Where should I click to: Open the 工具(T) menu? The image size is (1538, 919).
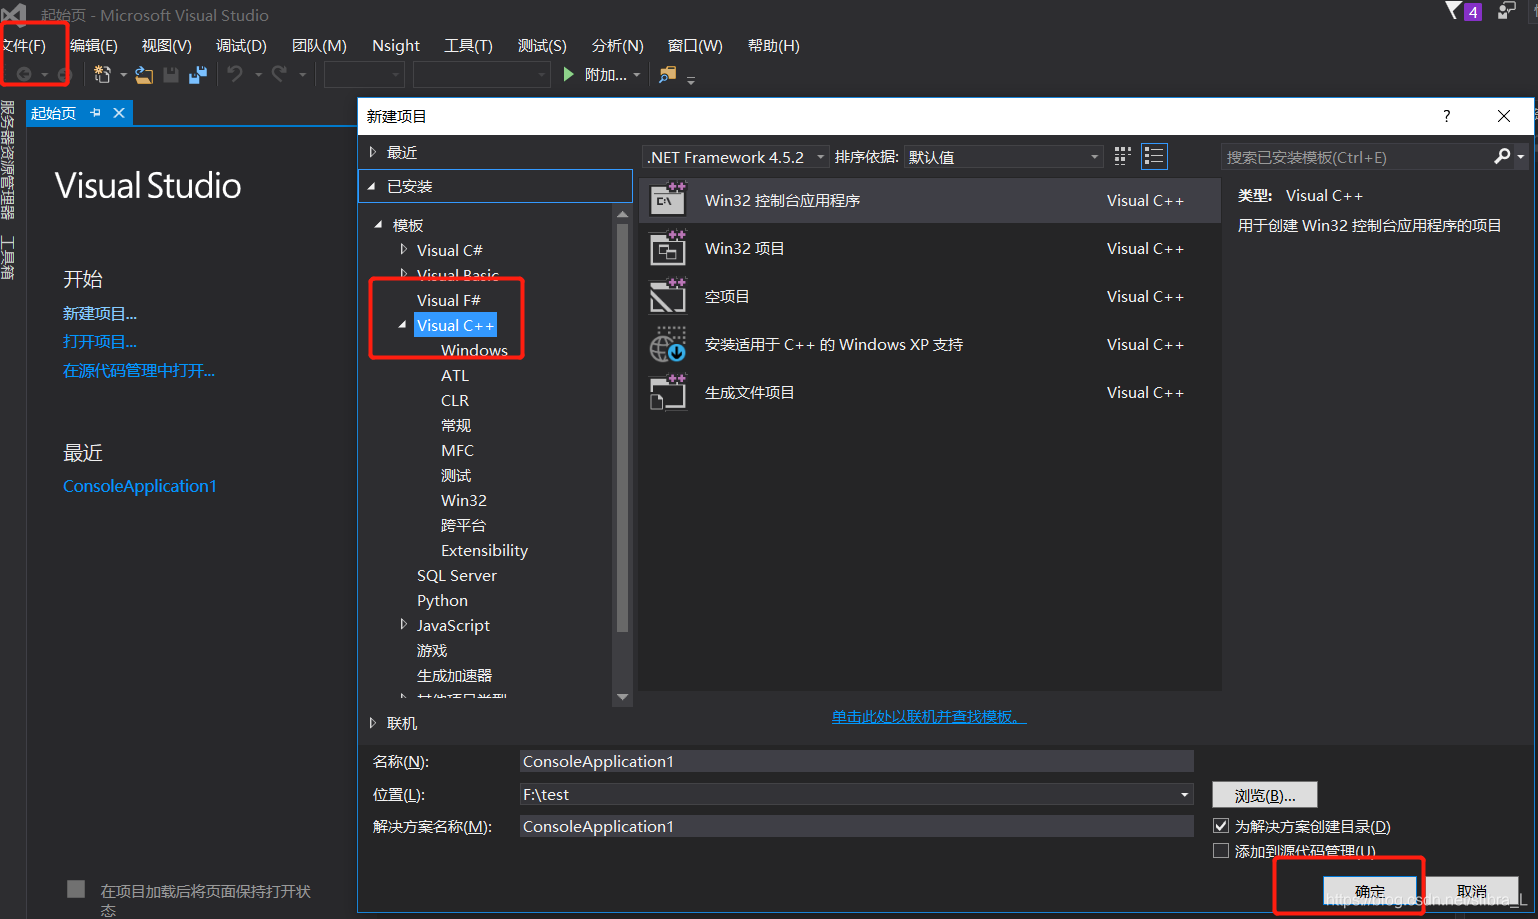(468, 45)
